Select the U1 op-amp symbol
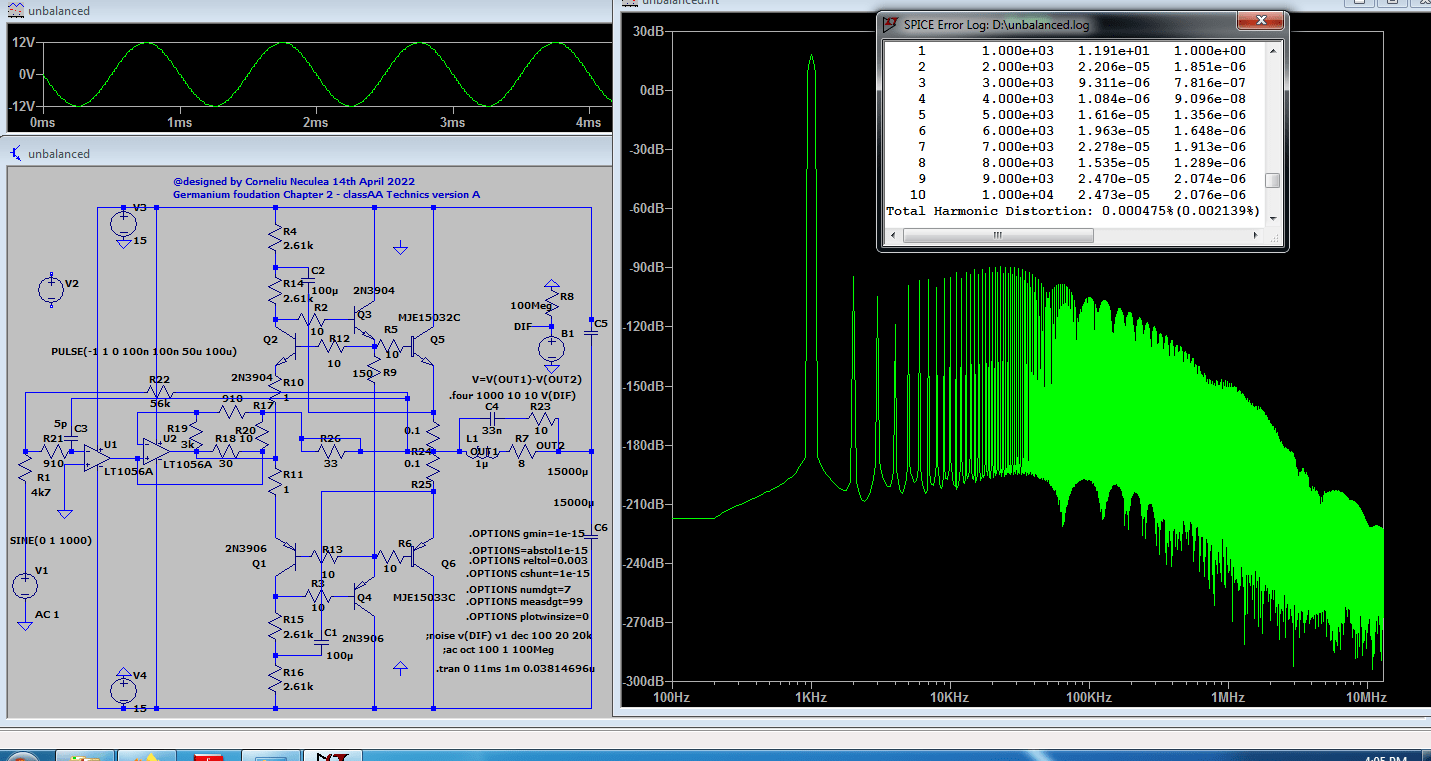 (x=96, y=458)
